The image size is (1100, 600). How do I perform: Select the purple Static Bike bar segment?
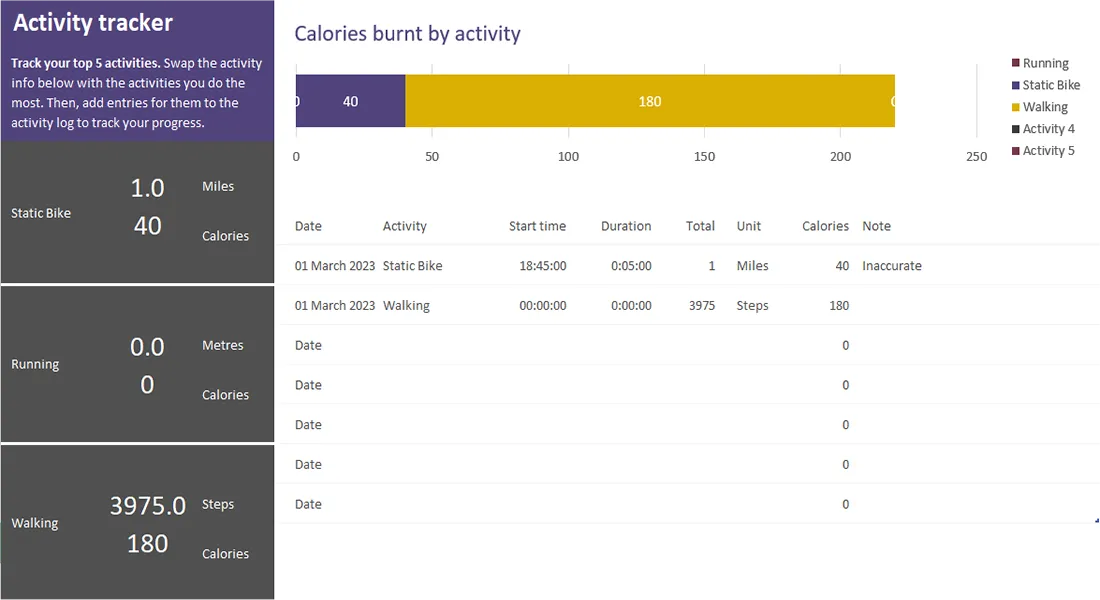350,101
